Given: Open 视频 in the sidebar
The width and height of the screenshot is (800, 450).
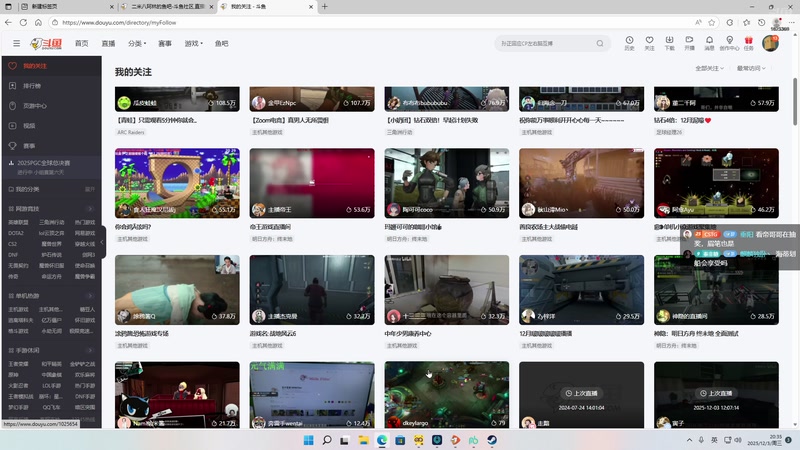Looking at the screenshot, I should pyautogui.click(x=52, y=126).
